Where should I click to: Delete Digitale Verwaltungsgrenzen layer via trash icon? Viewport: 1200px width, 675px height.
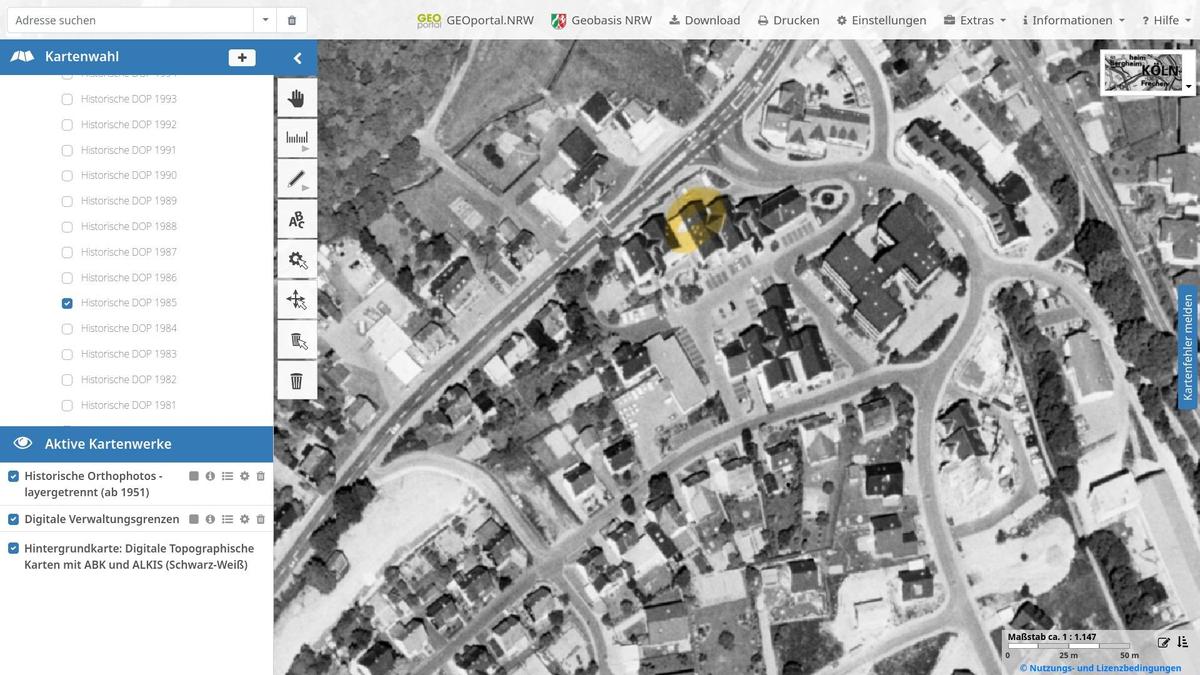(x=261, y=519)
